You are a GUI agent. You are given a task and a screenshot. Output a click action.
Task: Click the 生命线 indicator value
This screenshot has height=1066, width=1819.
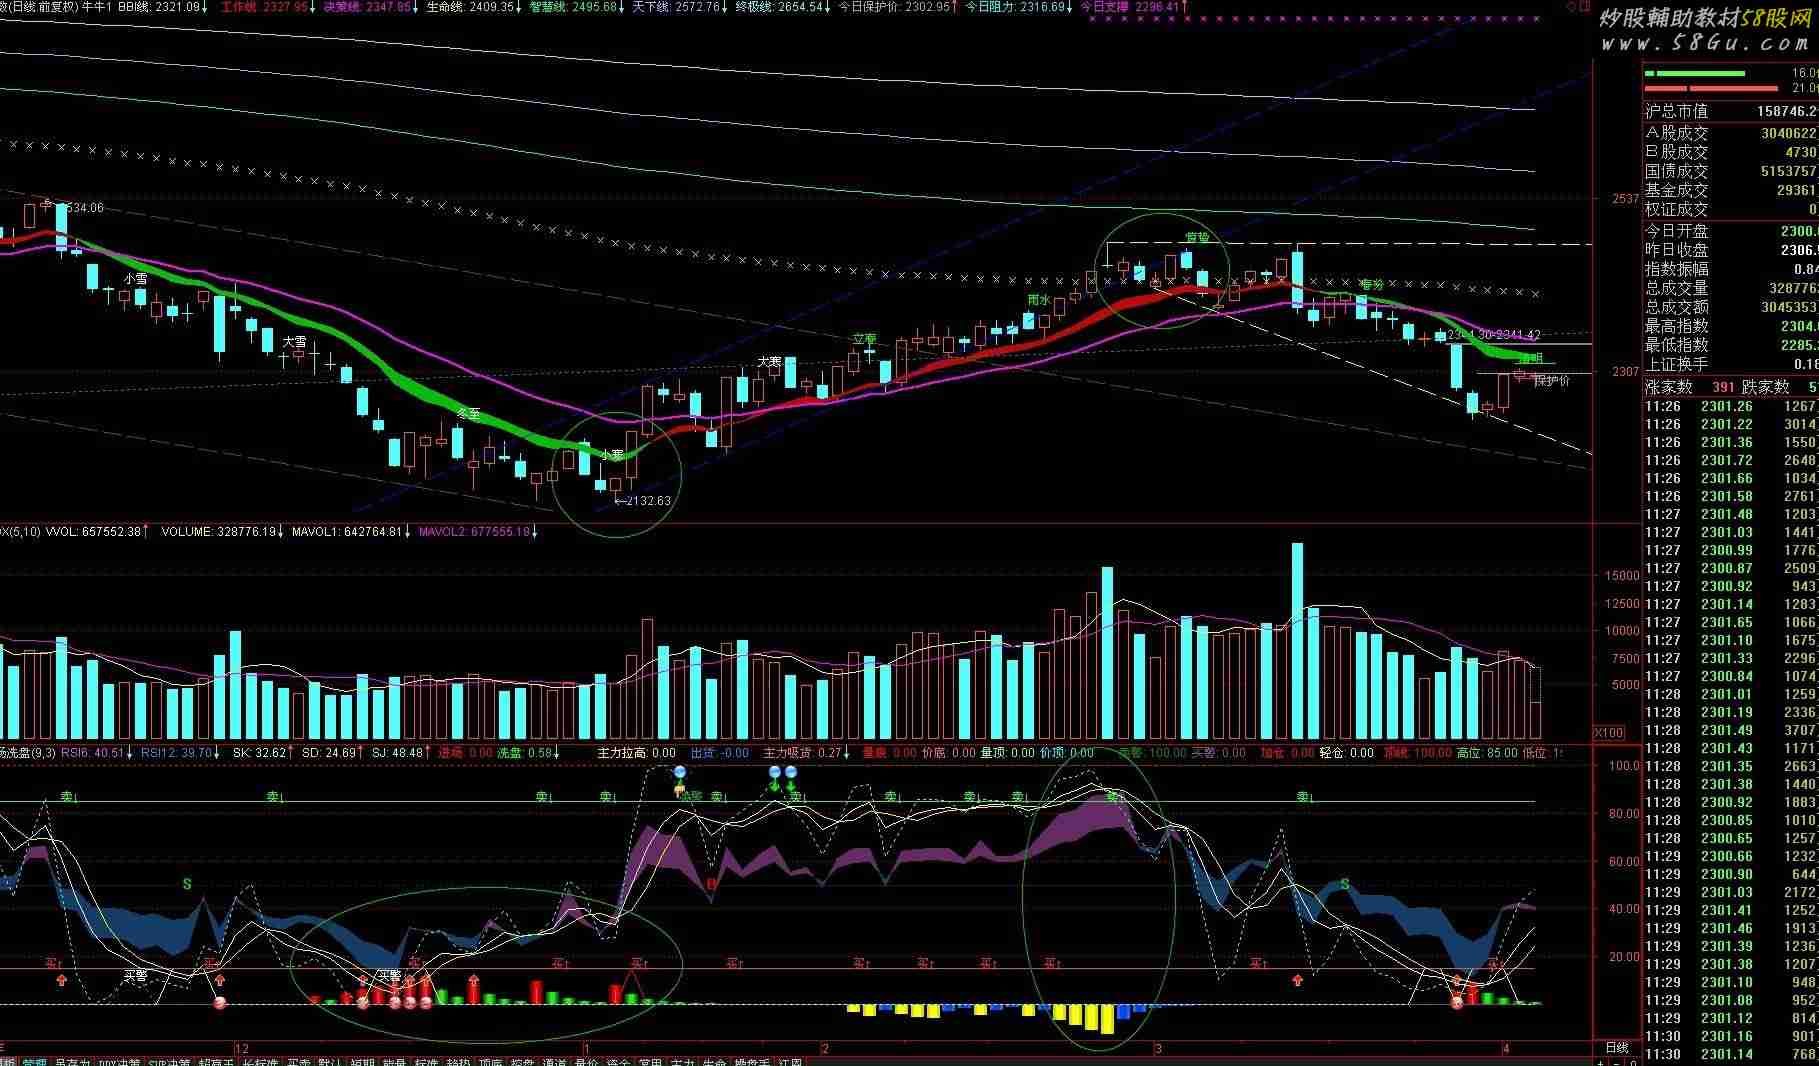(x=472, y=7)
